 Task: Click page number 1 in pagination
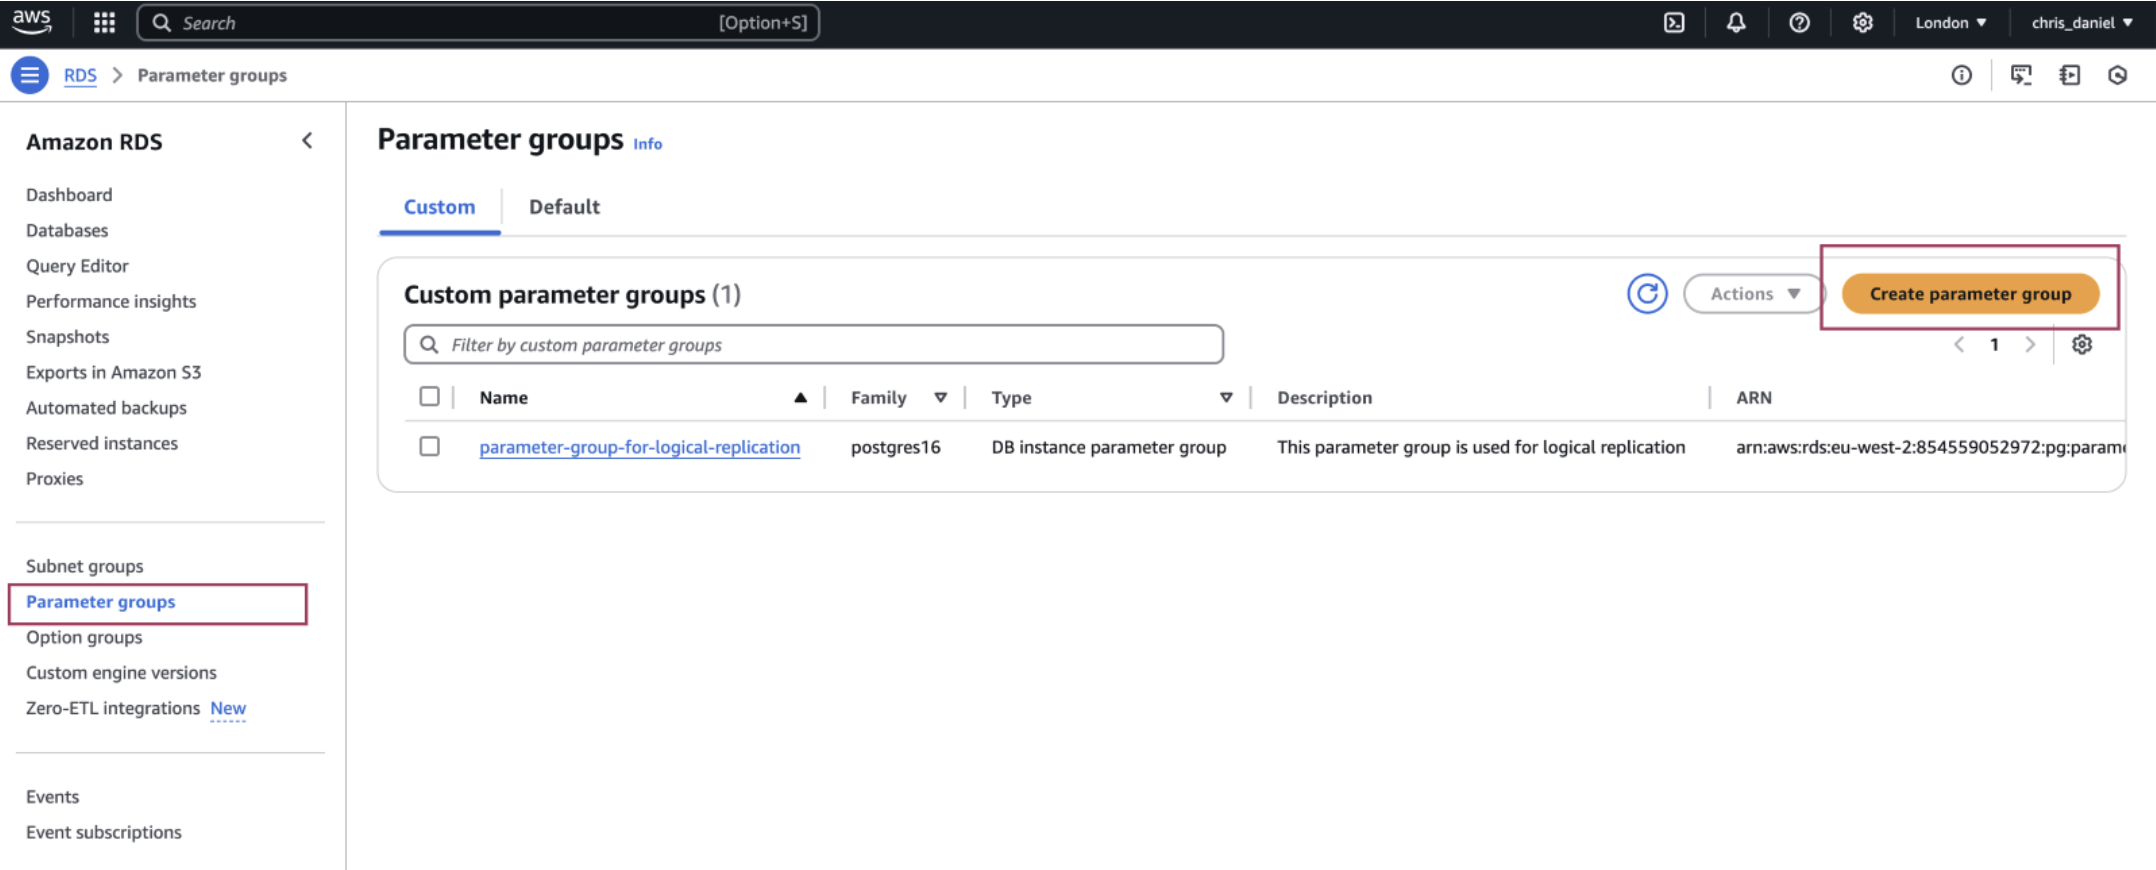coord(1994,345)
